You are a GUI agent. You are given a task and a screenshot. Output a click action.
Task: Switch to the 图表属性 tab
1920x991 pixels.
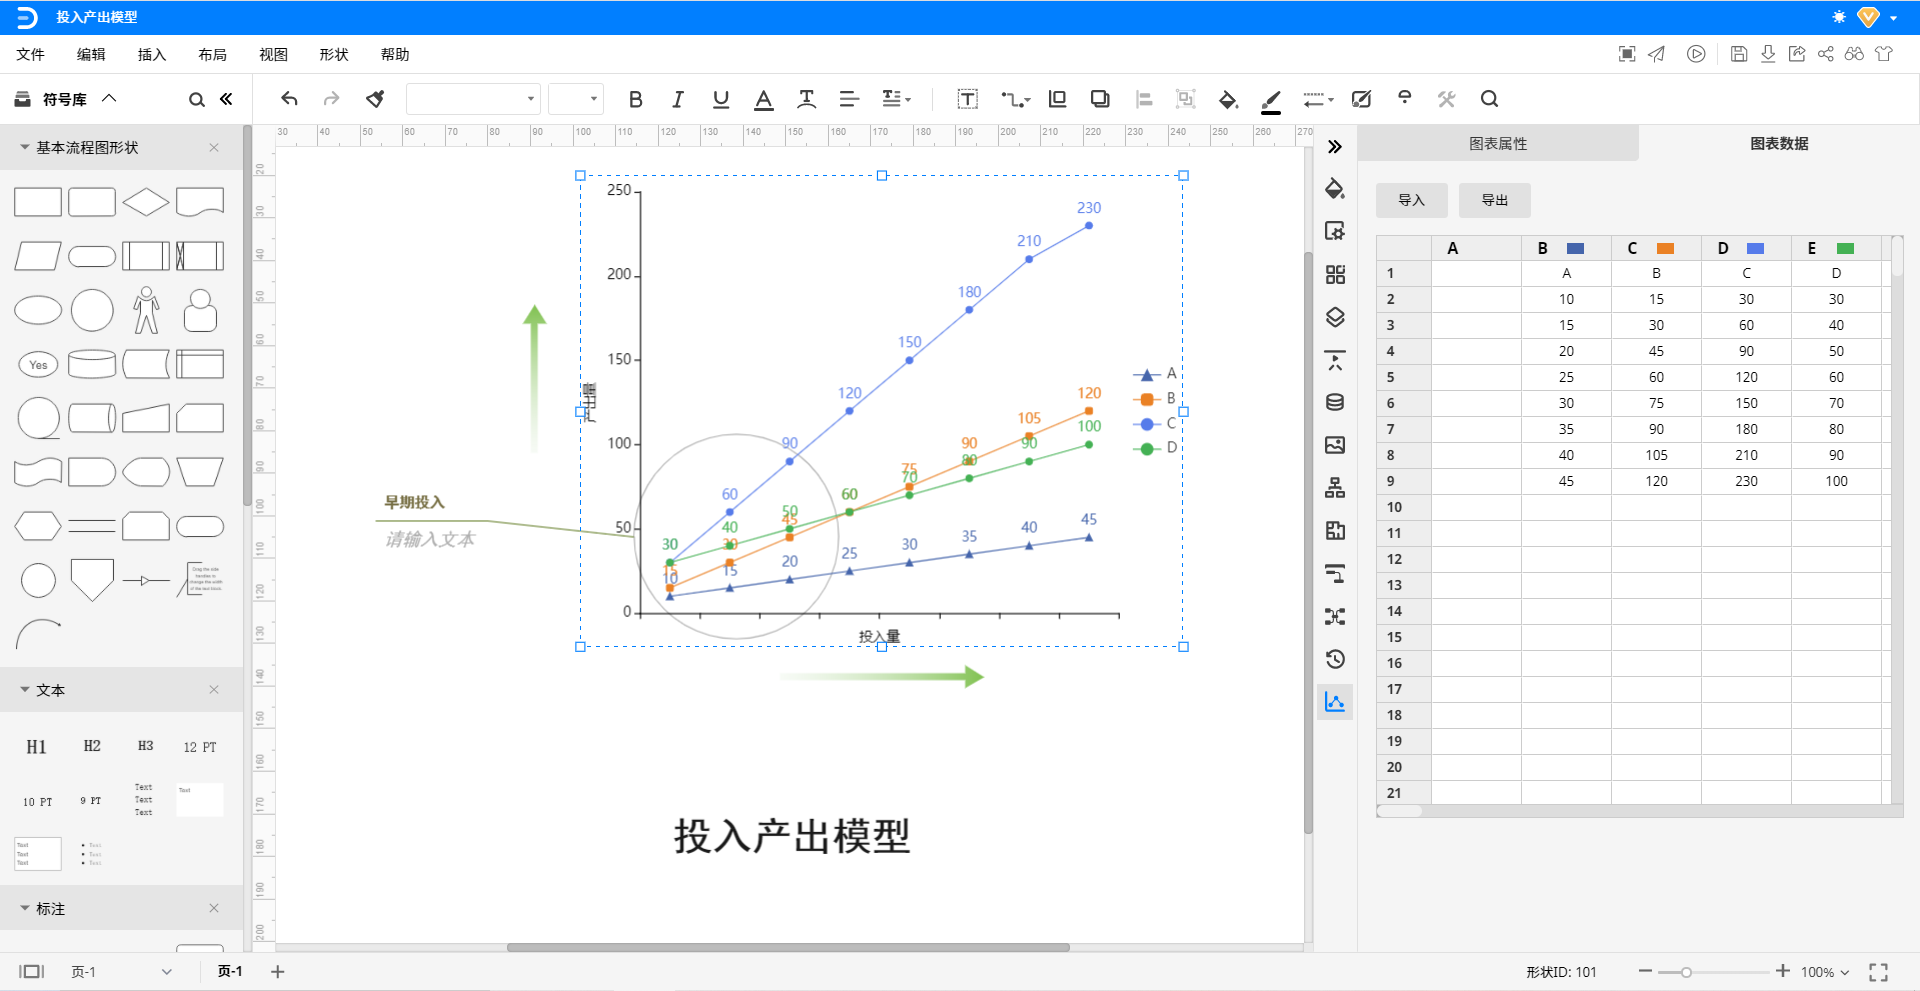(1498, 143)
